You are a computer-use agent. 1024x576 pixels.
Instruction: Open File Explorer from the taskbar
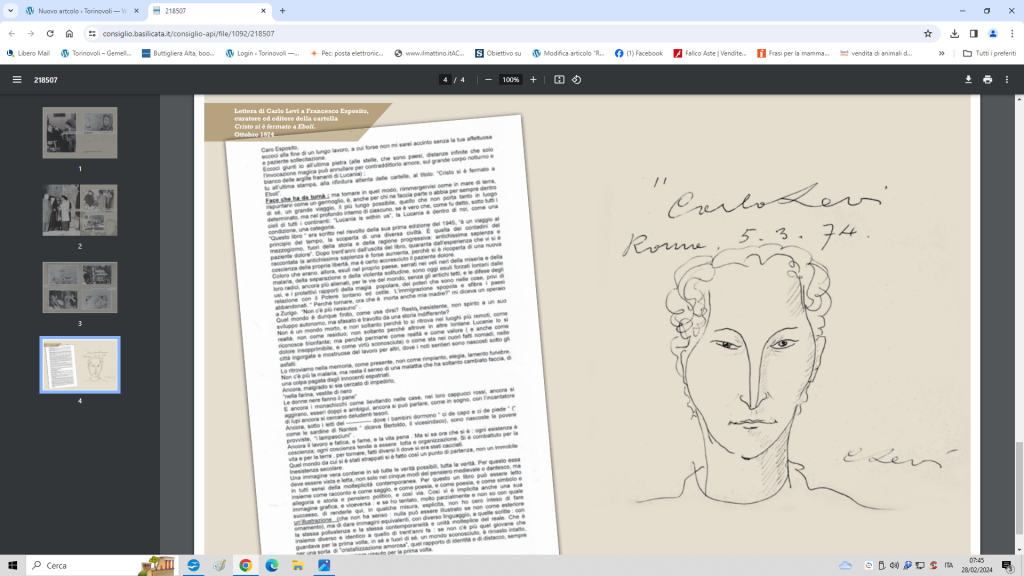click(298, 565)
